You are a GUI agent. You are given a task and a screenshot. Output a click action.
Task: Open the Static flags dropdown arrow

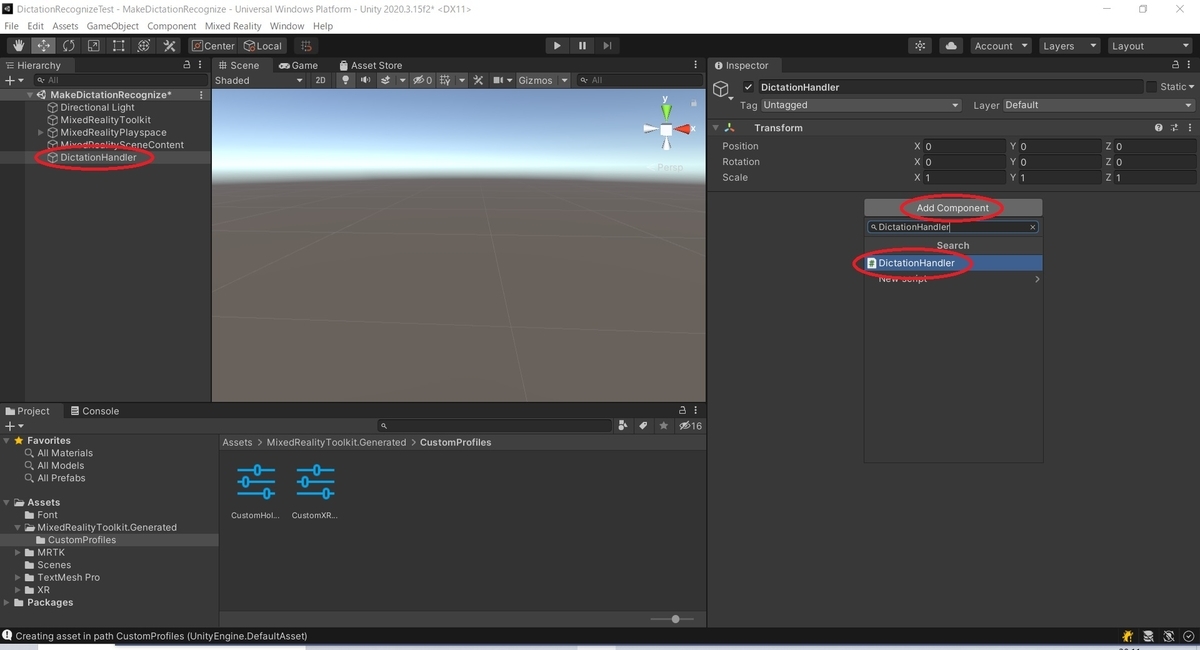click(x=1190, y=87)
